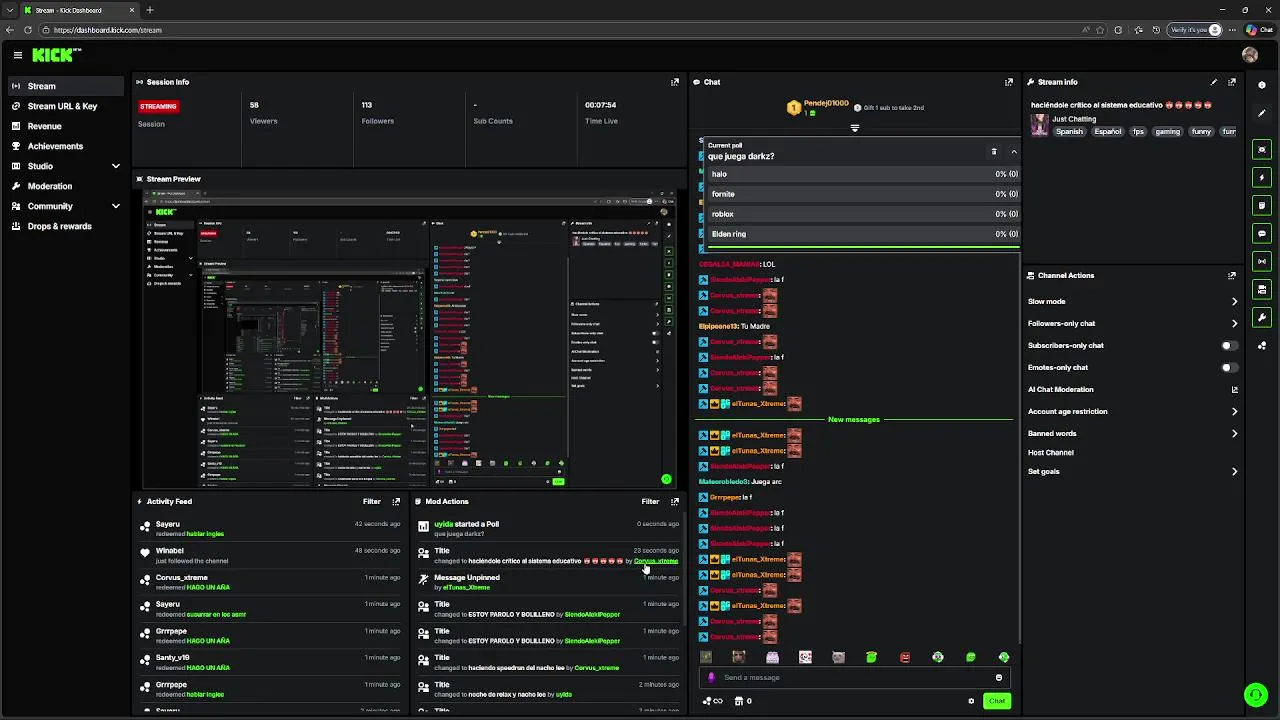Click the pencil icon in right sidebar
The width and height of the screenshot is (1280, 720).
(1262, 112)
